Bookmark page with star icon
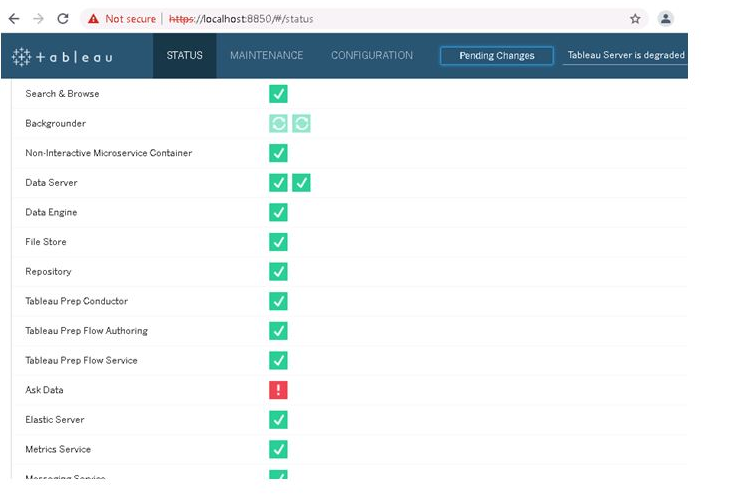This screenshot has height=499, width=730. coord(635,19)
